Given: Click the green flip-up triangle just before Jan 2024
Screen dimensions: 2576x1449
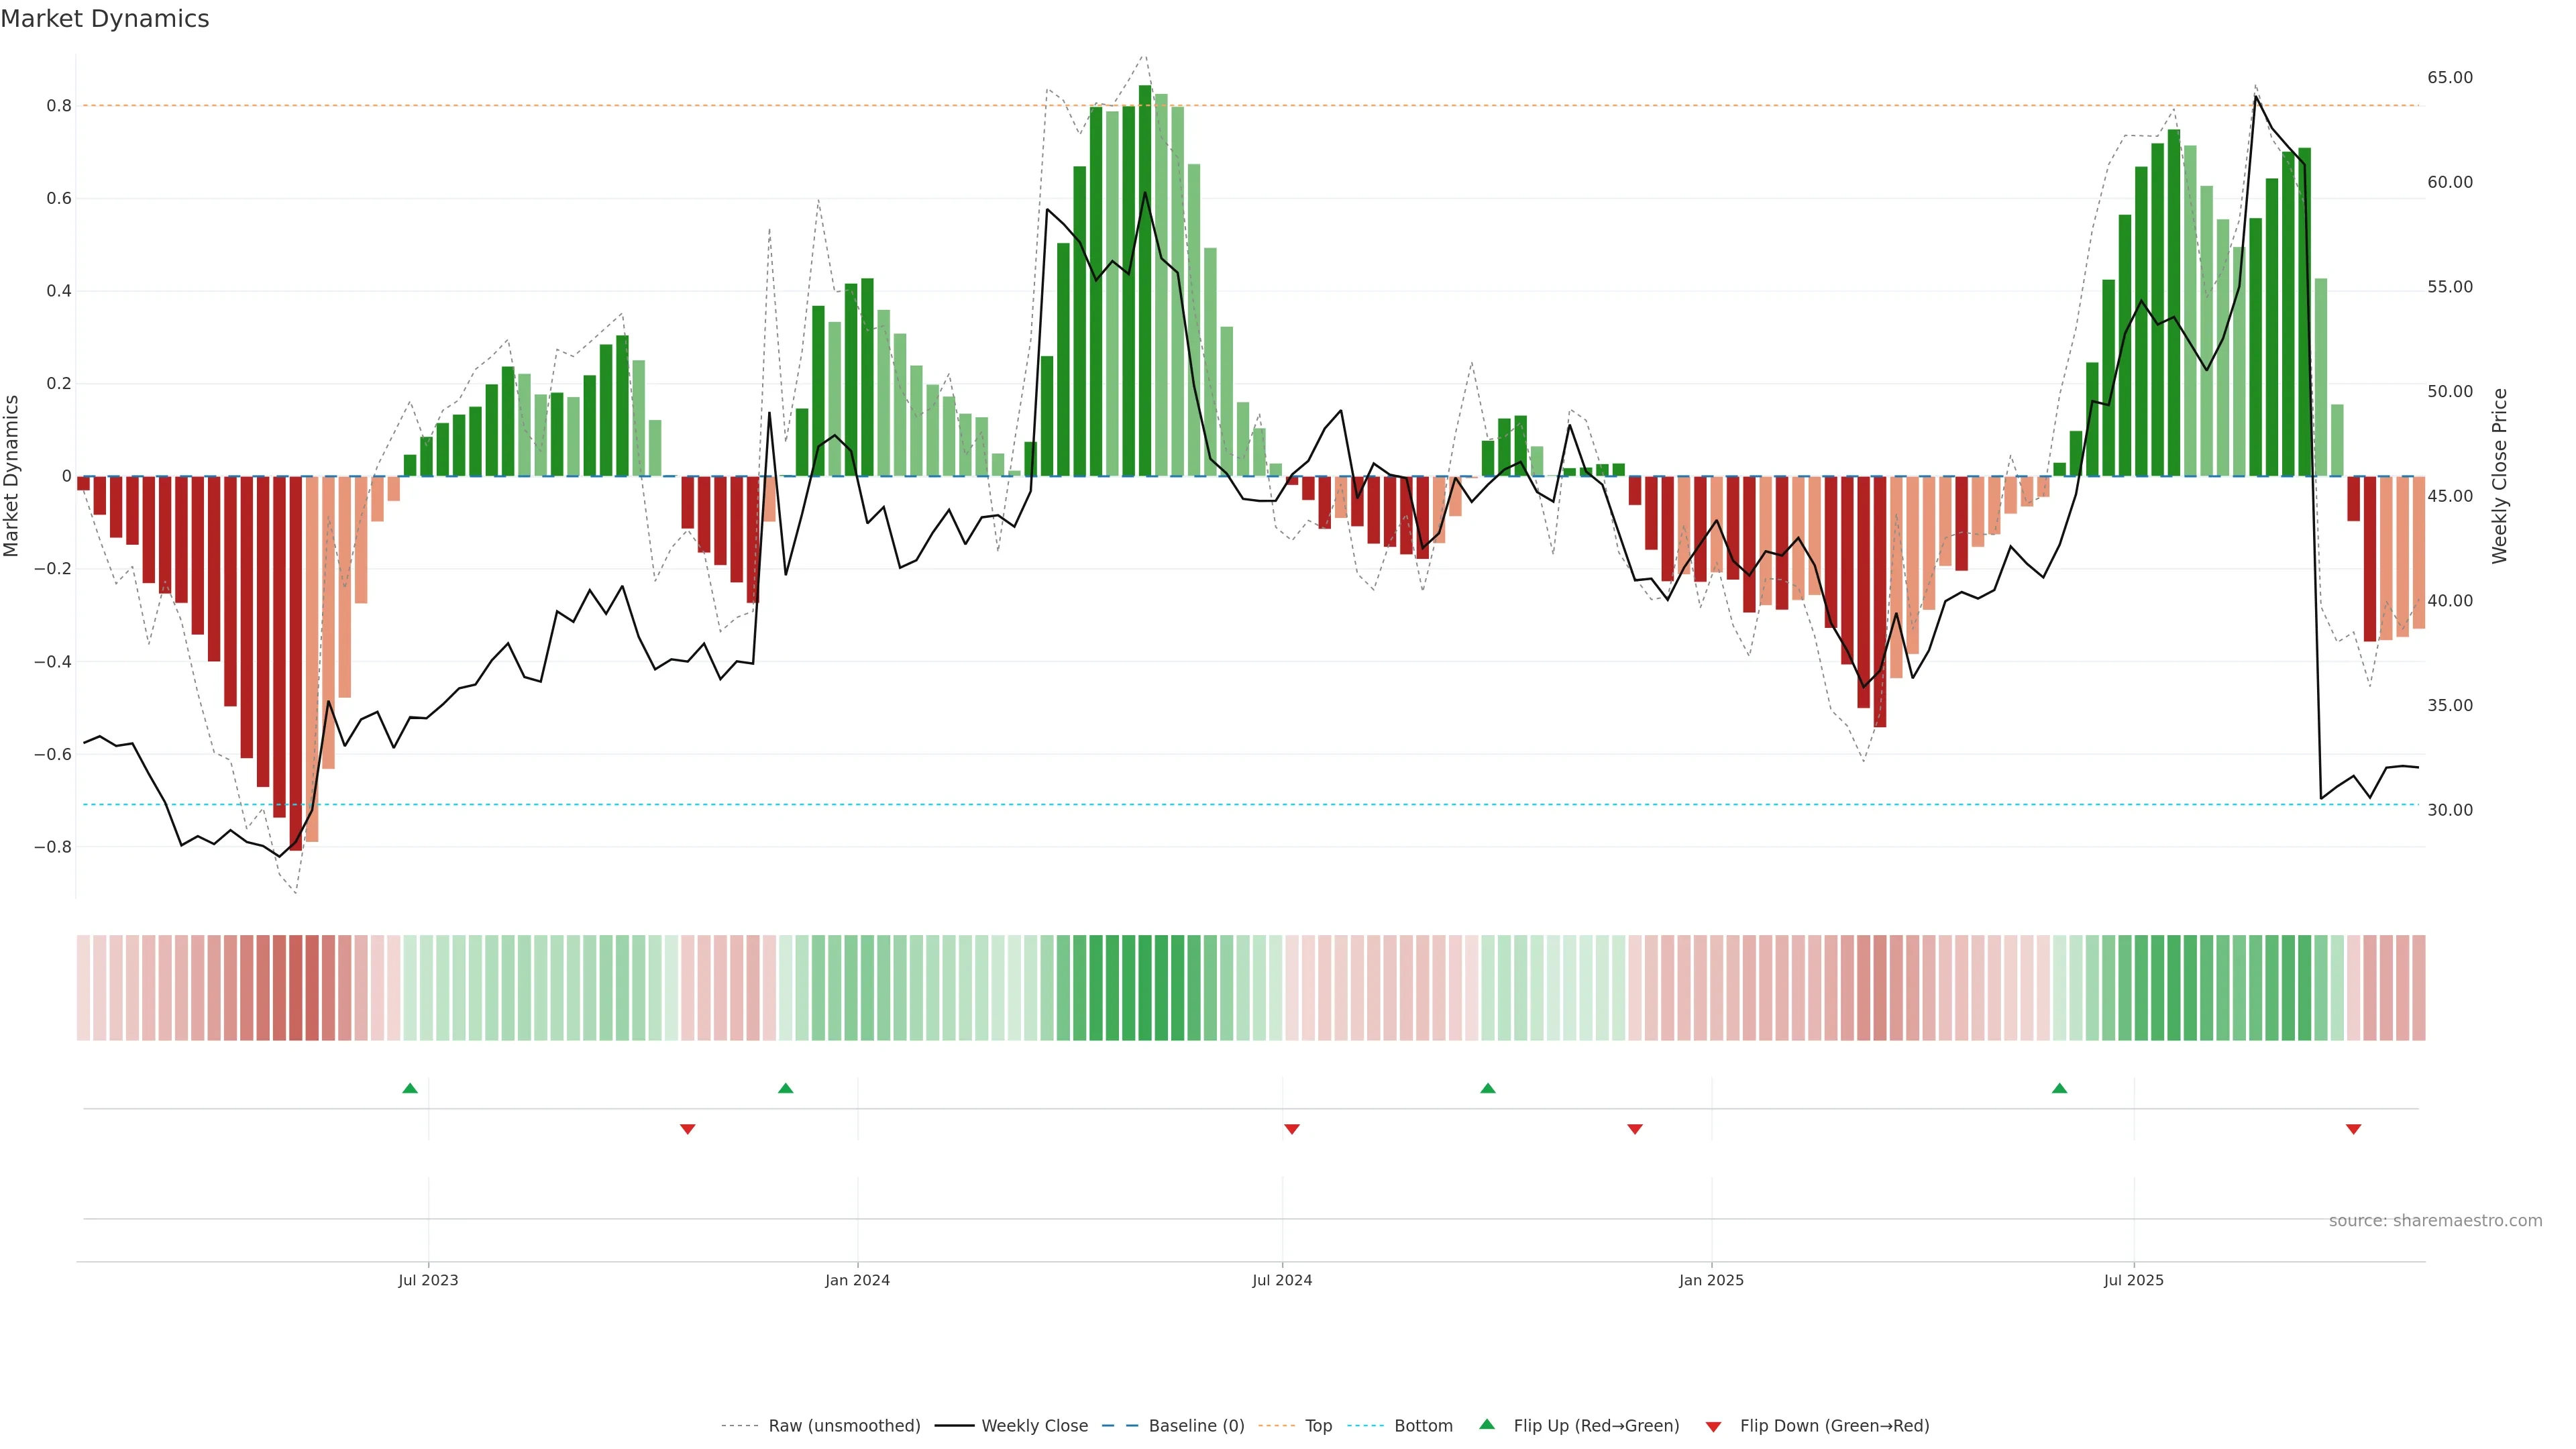Looking at the screenshot, I should coord(785,1088).
